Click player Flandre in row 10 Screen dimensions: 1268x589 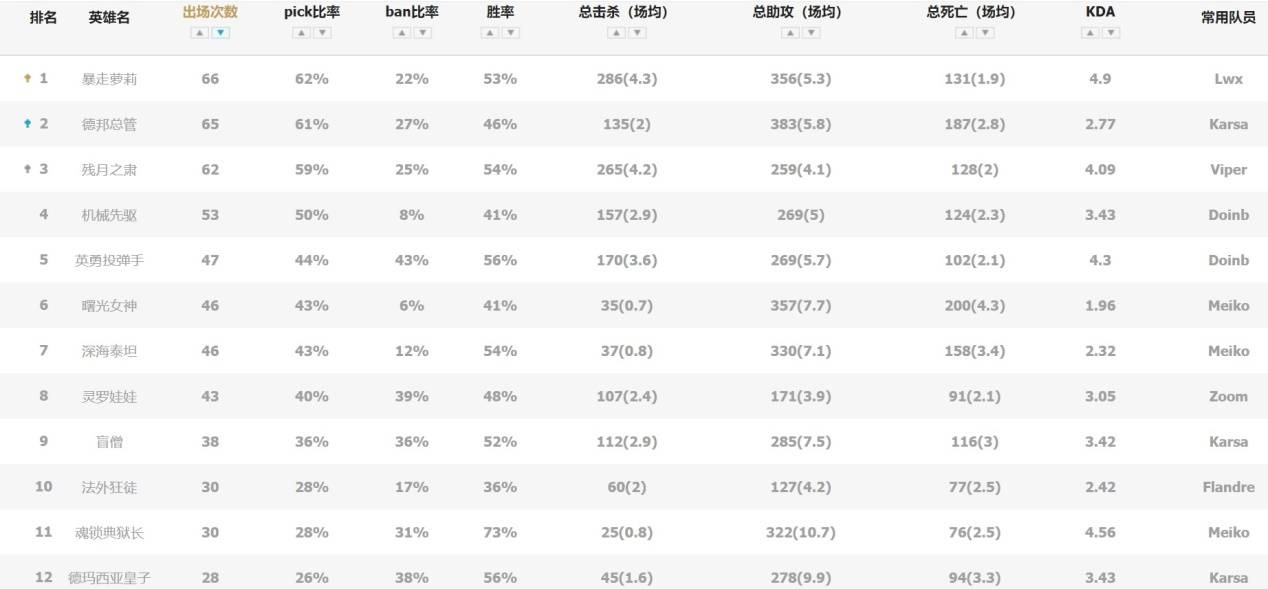point(1228,487)
